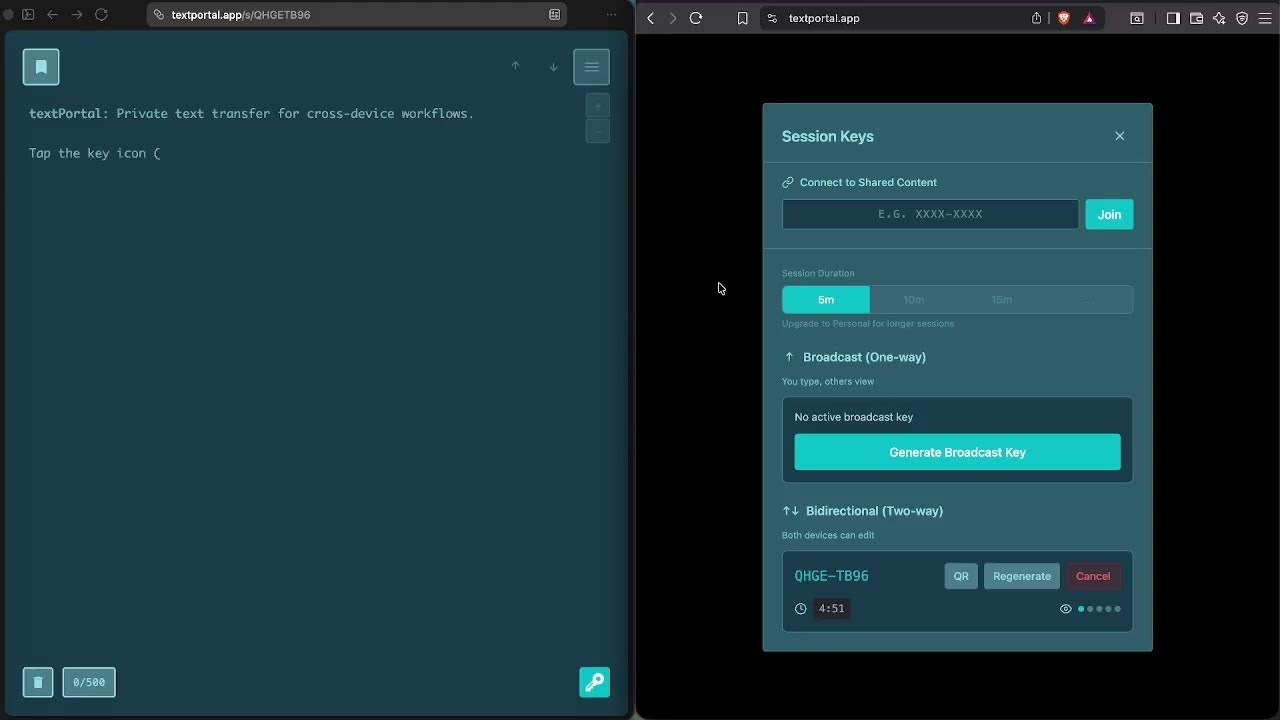
Task: Click the Connect to Shared Content label
Action: (x=868, y=182)
